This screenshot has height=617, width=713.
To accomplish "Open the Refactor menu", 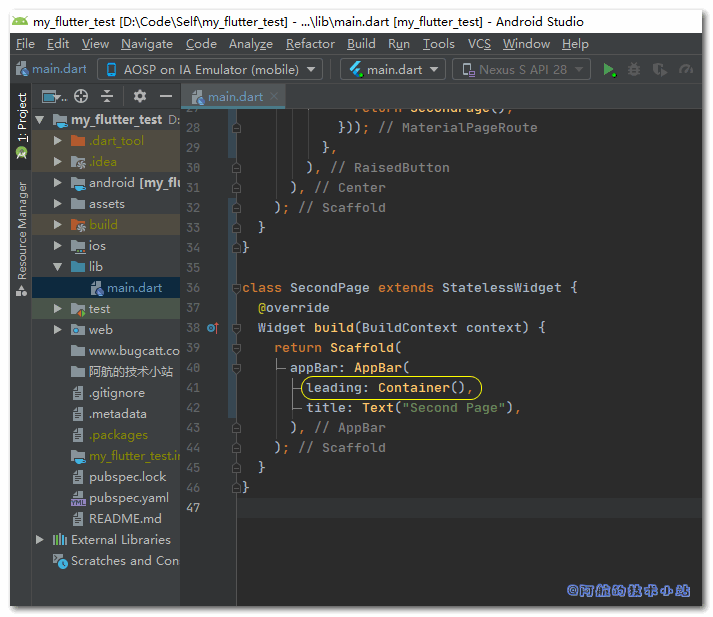I will 310,44.
